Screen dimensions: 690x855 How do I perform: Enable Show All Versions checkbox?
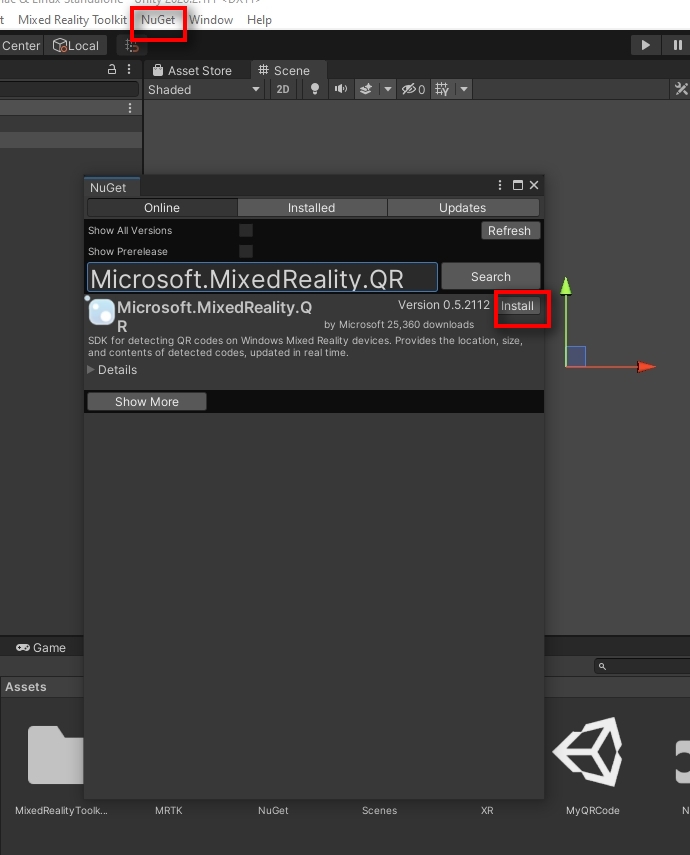[246, 230]
